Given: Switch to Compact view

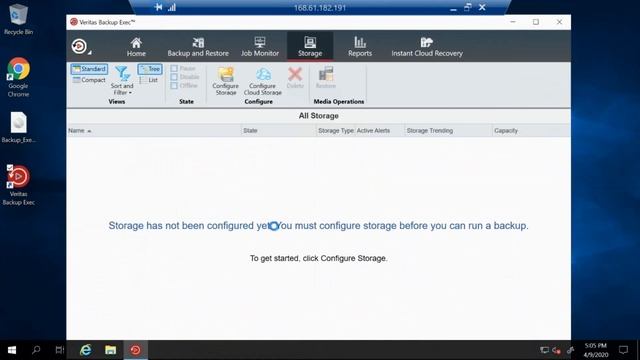Looking at the screenshot, I should 89,80.
